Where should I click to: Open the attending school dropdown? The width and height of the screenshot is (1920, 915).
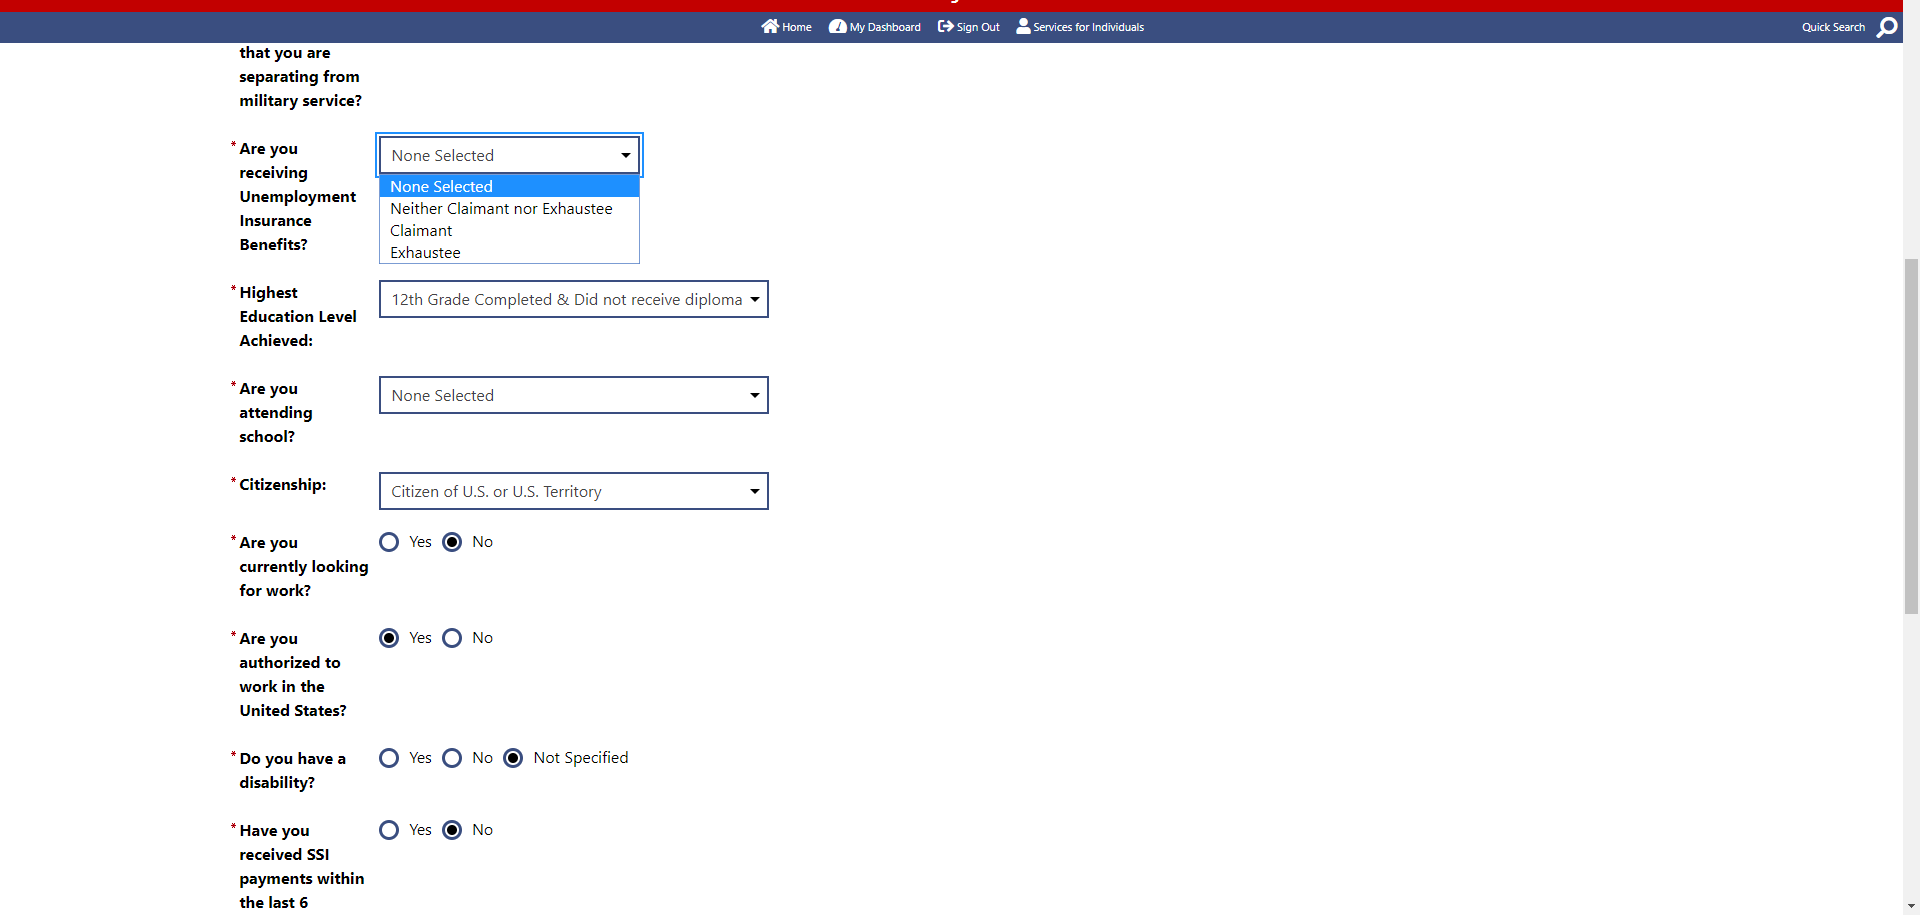coord(573,395)
